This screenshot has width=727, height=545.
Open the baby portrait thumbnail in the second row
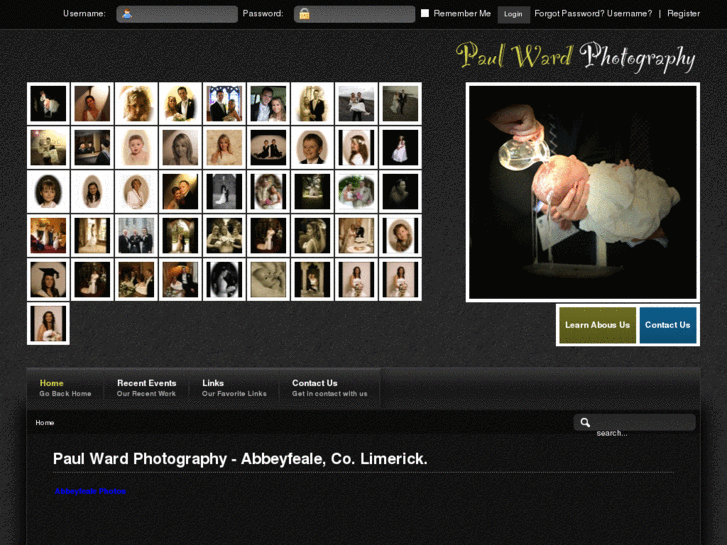tap(136, 147)
